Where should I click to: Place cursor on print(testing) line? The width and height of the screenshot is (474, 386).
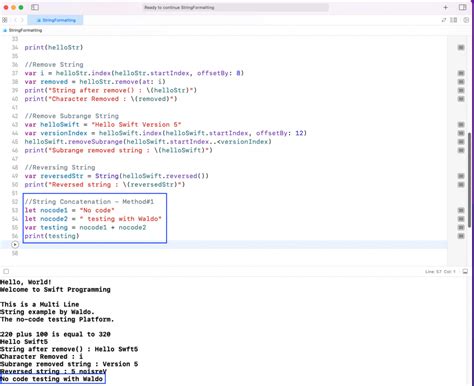52,236
